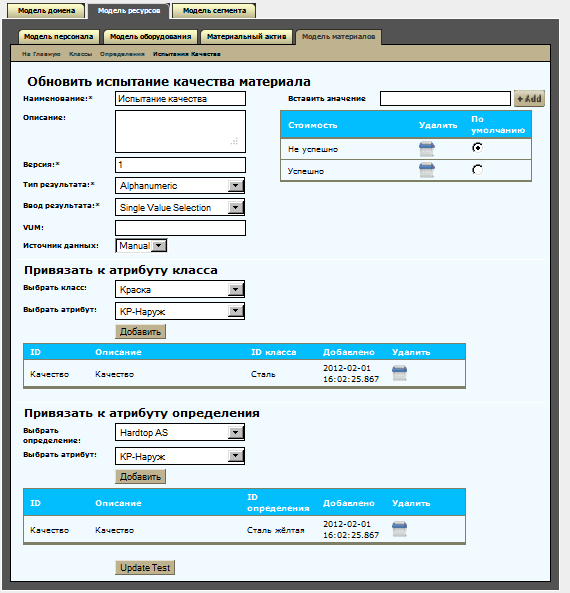Open the 'Выбрать класс' Краска dropdown
This screenshot has height=593, width=570.
point(180,290)
